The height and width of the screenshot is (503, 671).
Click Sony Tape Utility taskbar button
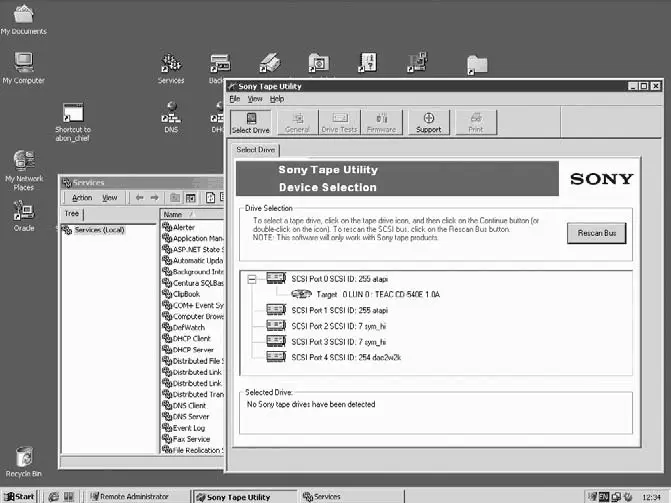pyautogui.click(x=244, y=497)
